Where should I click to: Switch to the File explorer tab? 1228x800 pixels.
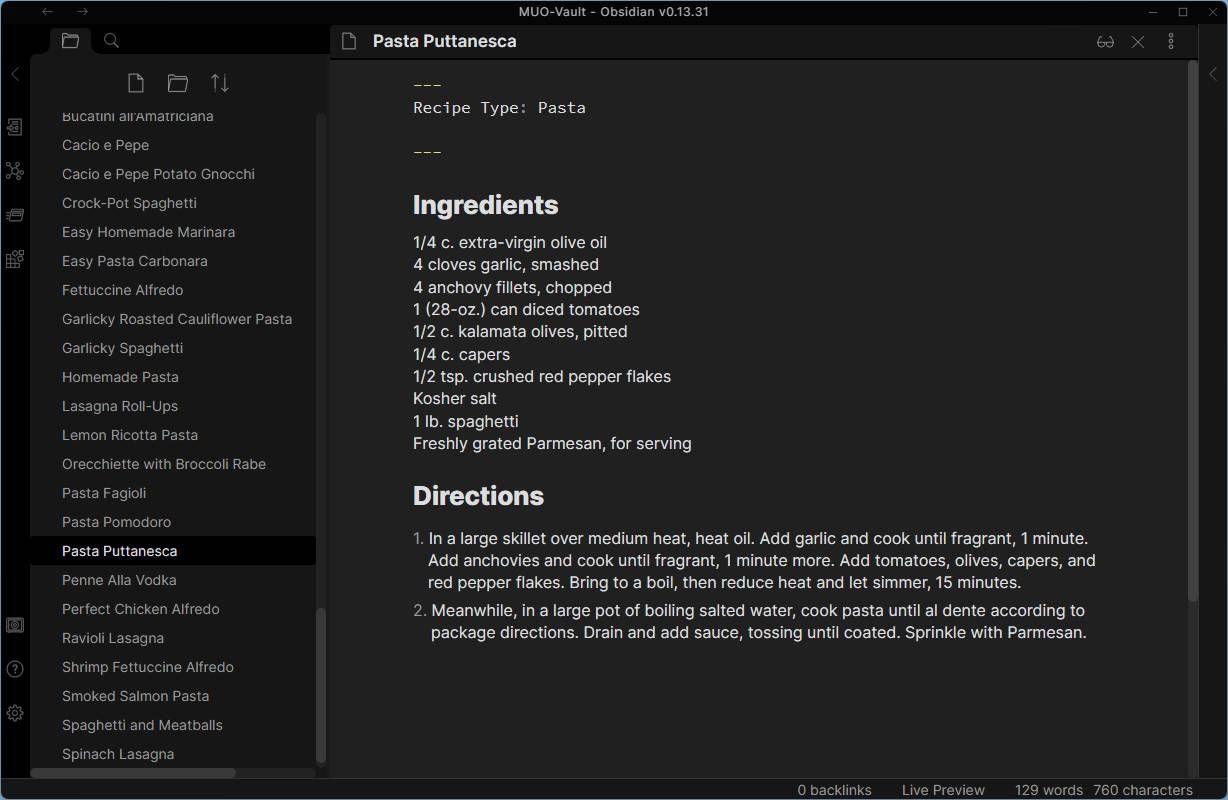[x=70, y=41]
